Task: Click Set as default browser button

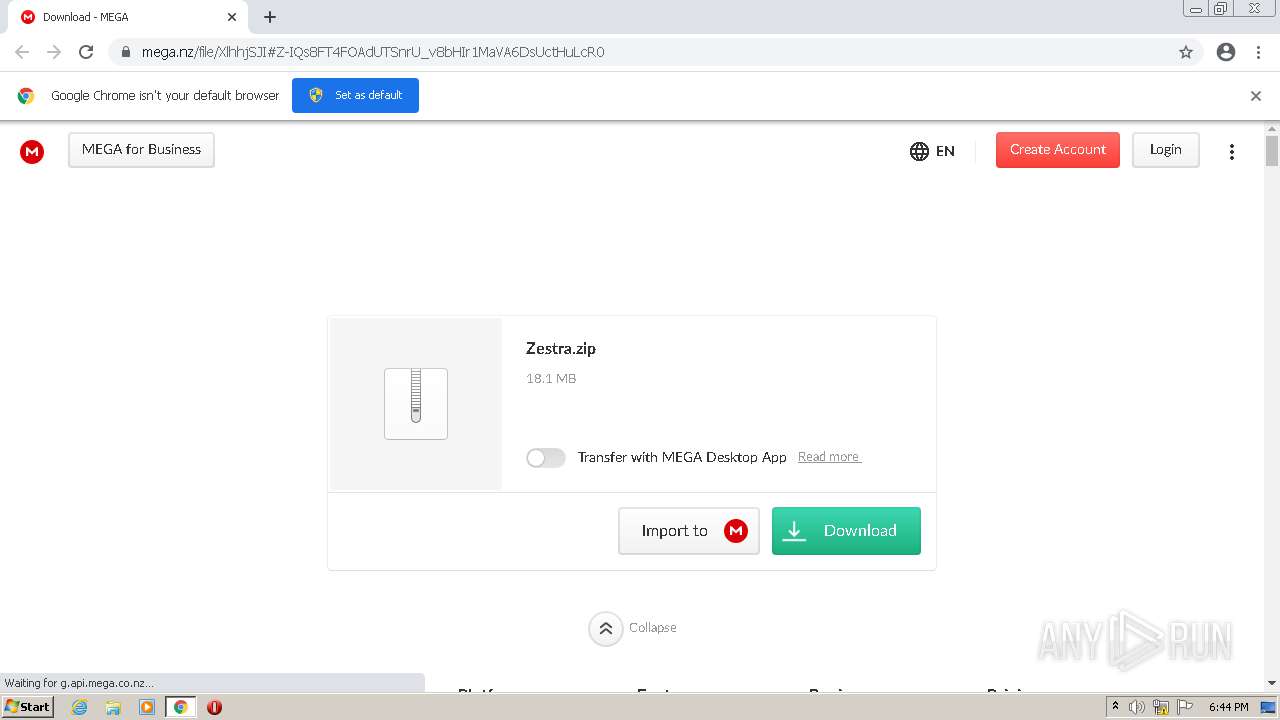Action: click(x=355, y=95)
